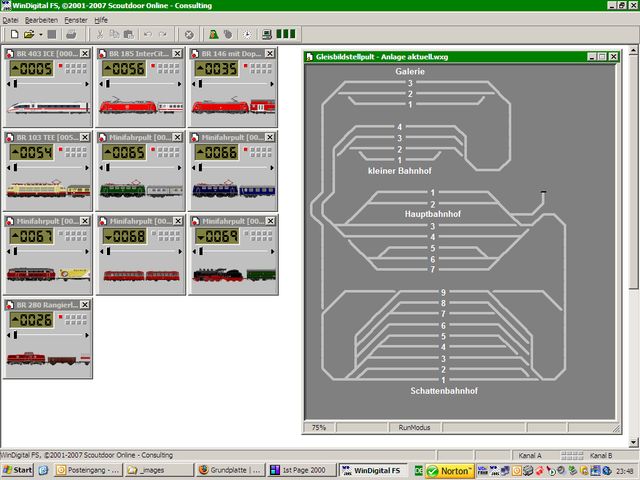This screenshot has width=640, height=480.
Task: Click the 0005 address display
Action: (x=31, y=69)
